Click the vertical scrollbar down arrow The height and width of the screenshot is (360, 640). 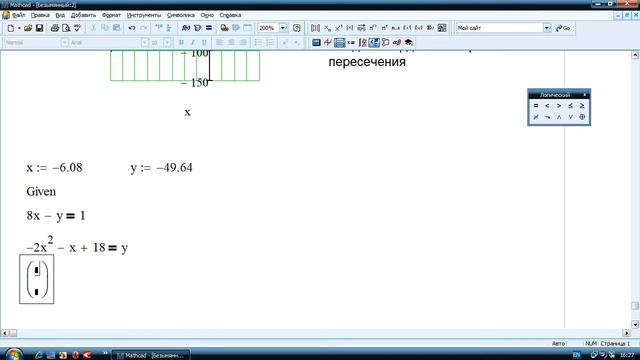(x=635, y=324)
